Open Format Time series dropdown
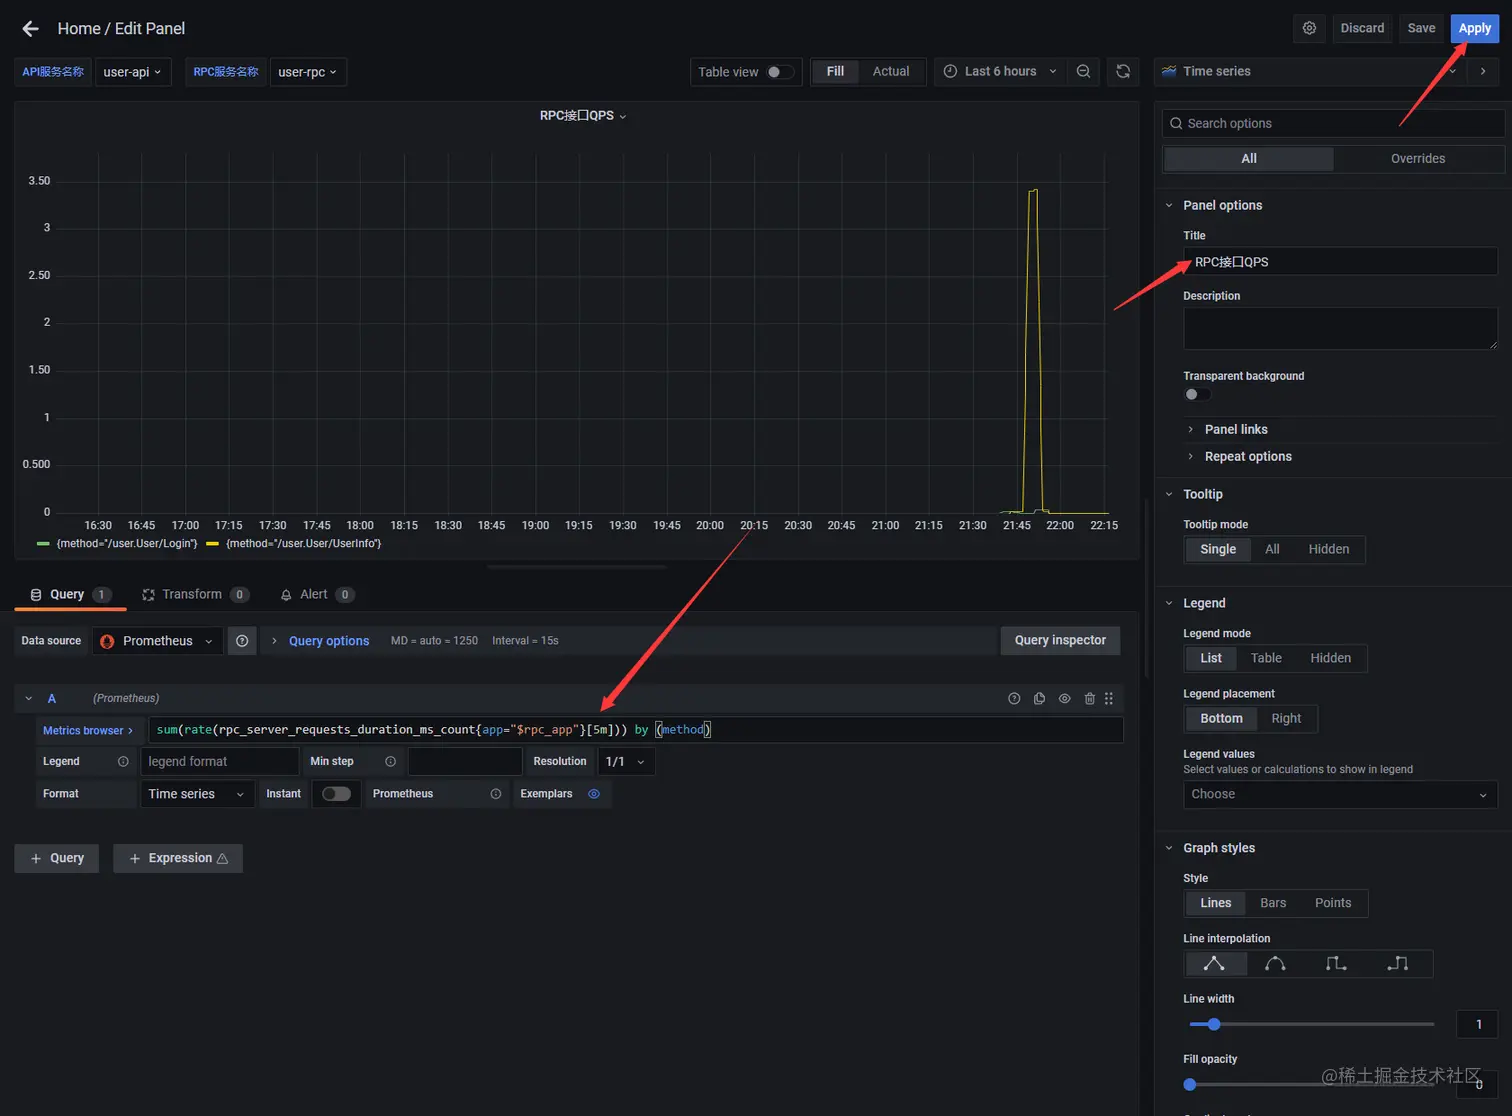The image size is (1512, 1116). pyautogui.click(x=197, y=794)
